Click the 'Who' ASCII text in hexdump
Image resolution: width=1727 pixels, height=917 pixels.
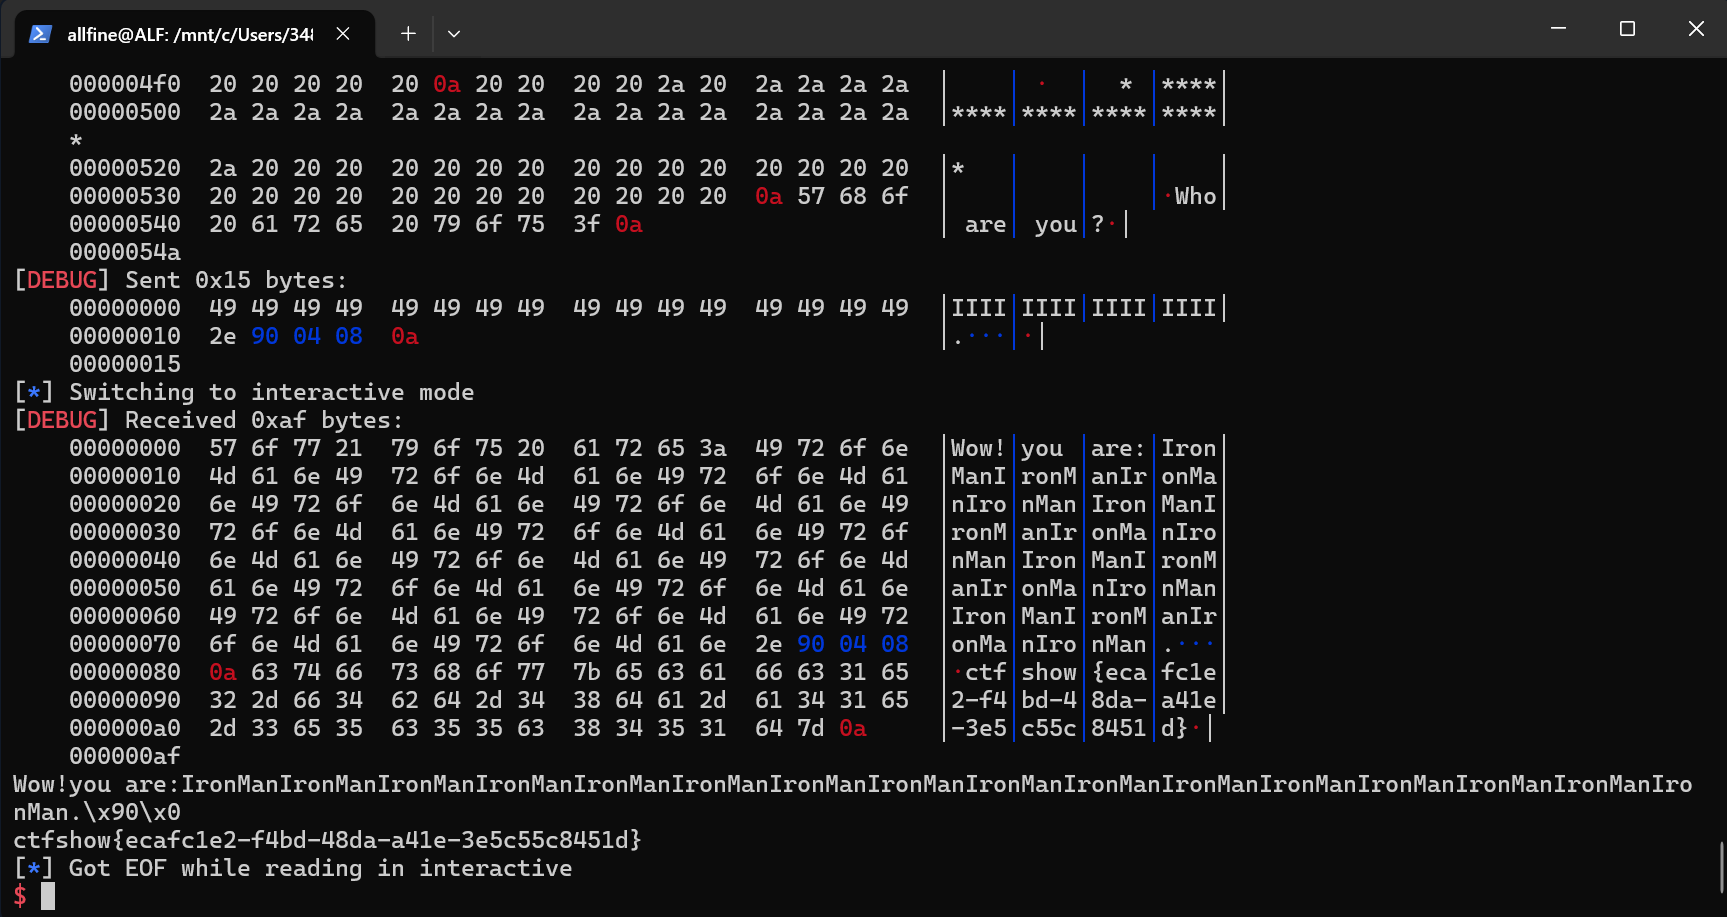[x=1195, y=196]
